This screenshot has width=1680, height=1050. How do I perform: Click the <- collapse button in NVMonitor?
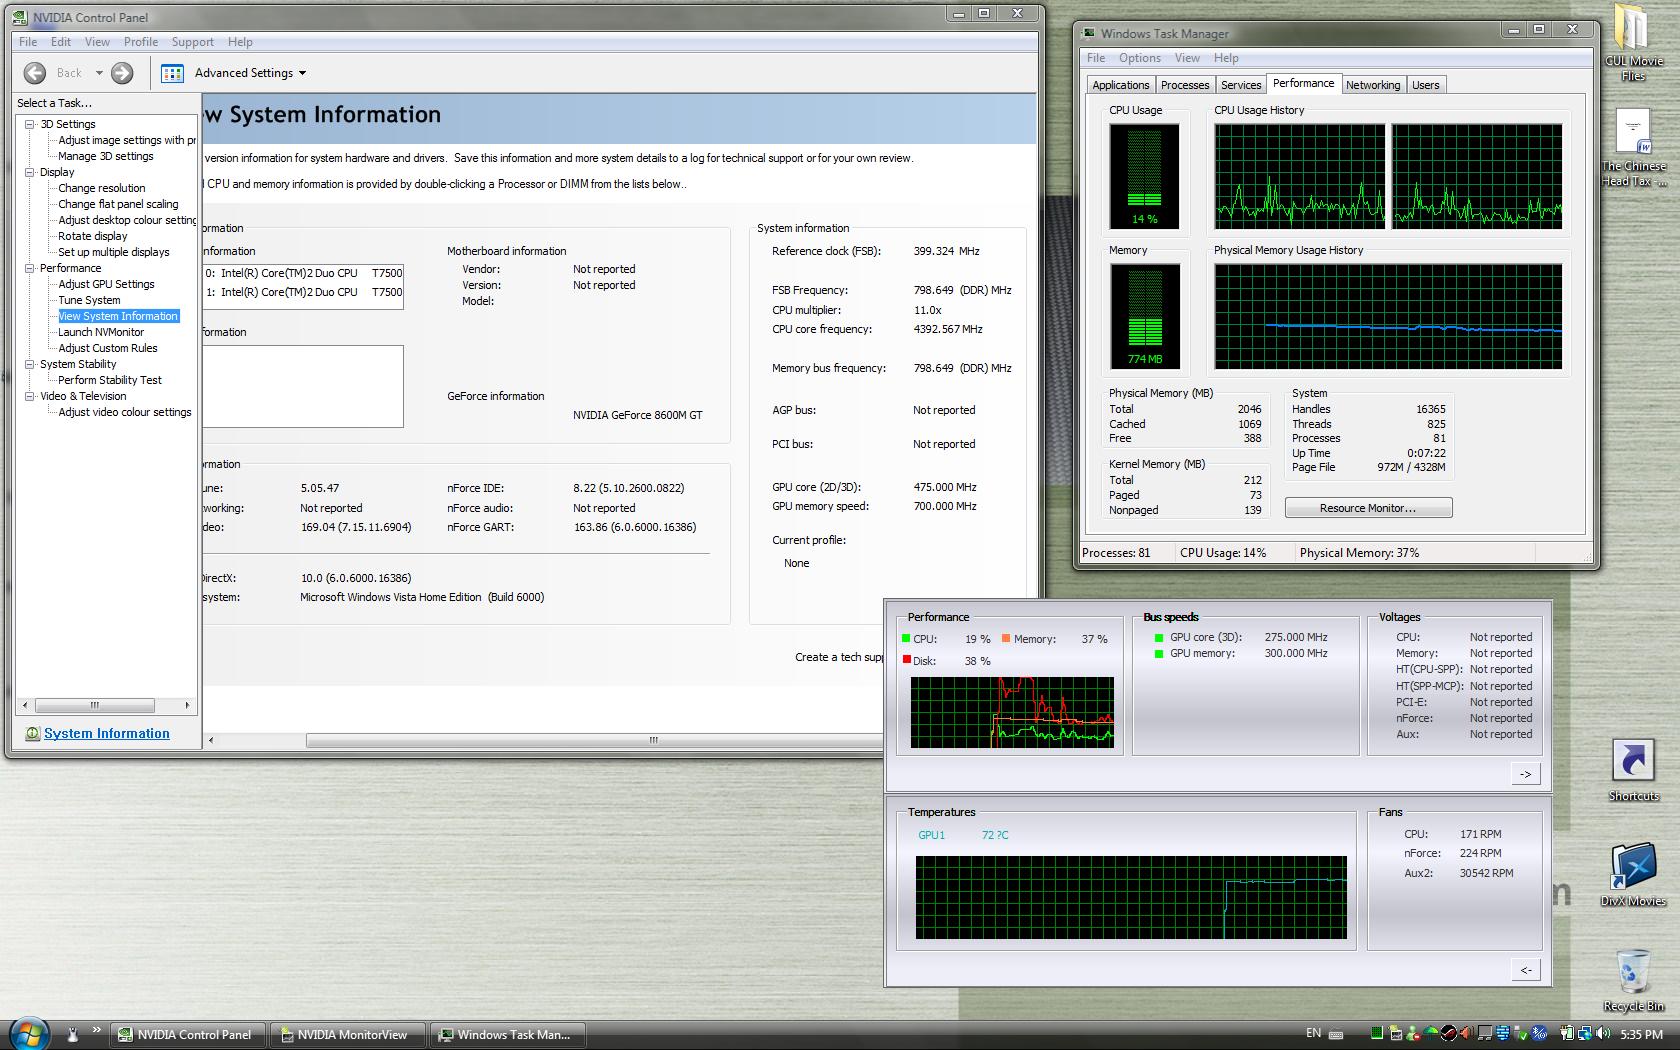coord(1525,970)
